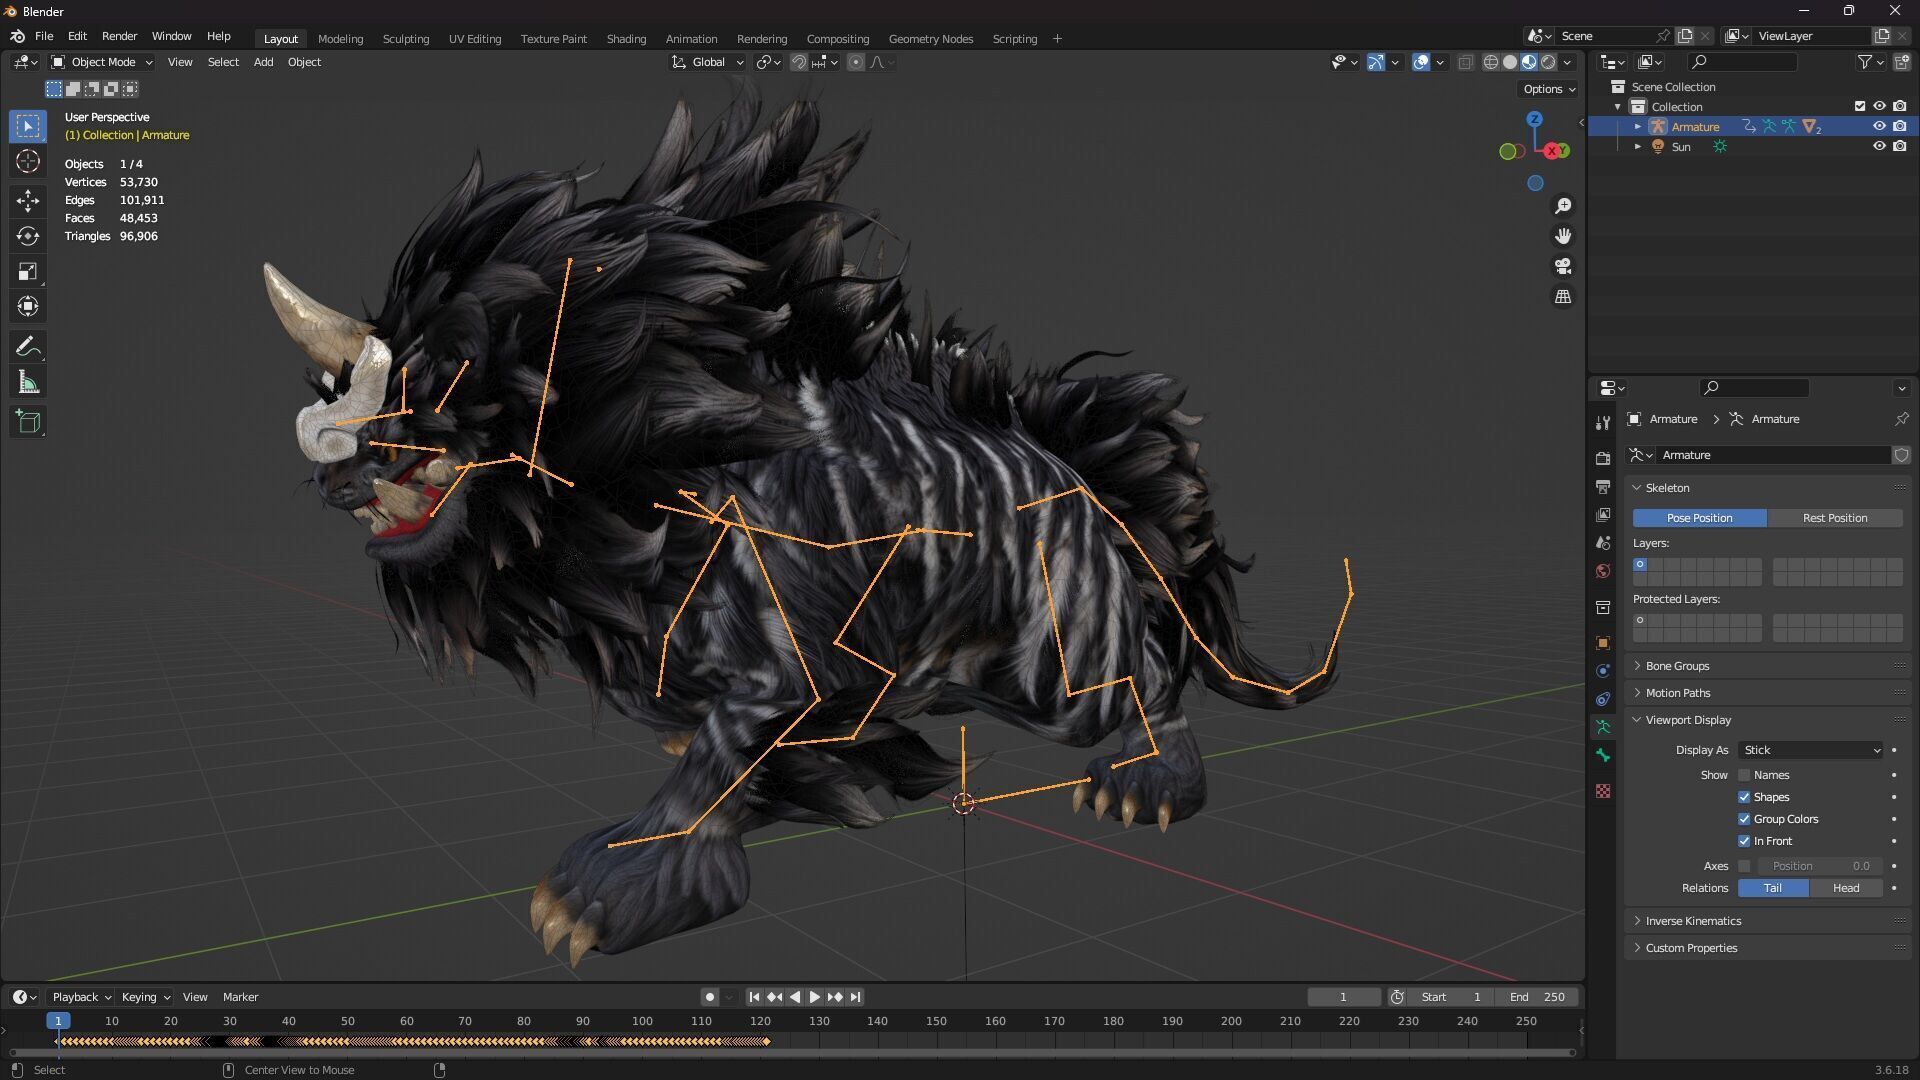Screen dimensions: 1920x1080
Task: Enable the Names checkbox
Action: (x=1744, y=775)
